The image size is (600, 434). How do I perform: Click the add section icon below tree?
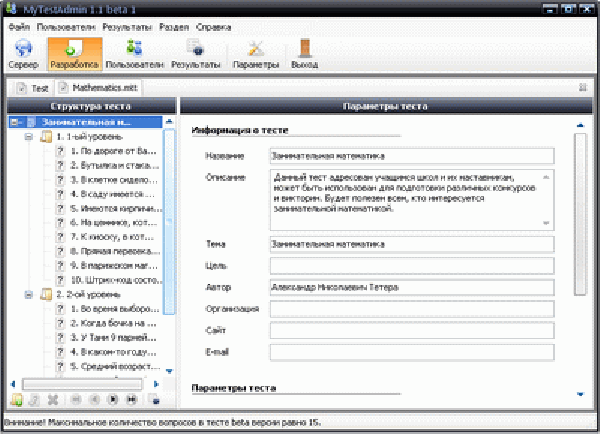coord(16,400)
